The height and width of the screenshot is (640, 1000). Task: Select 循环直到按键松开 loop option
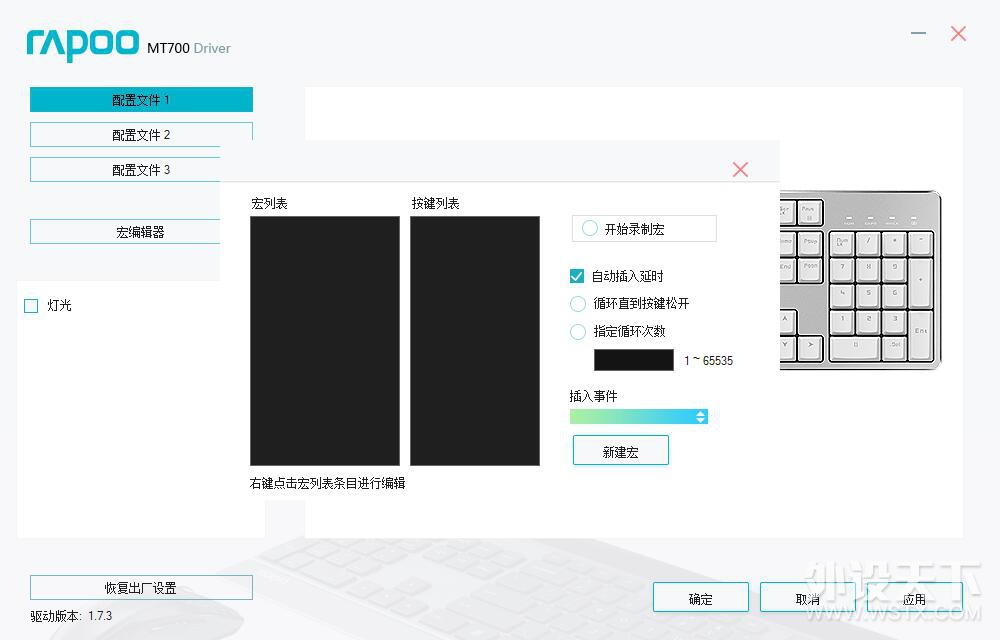click(x=578, y=303)
